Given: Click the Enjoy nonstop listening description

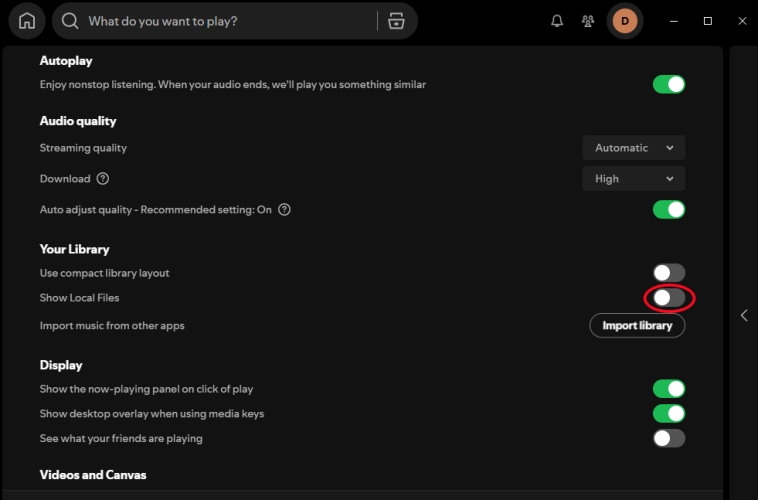Looking at the screenshot, I should 233,84.
